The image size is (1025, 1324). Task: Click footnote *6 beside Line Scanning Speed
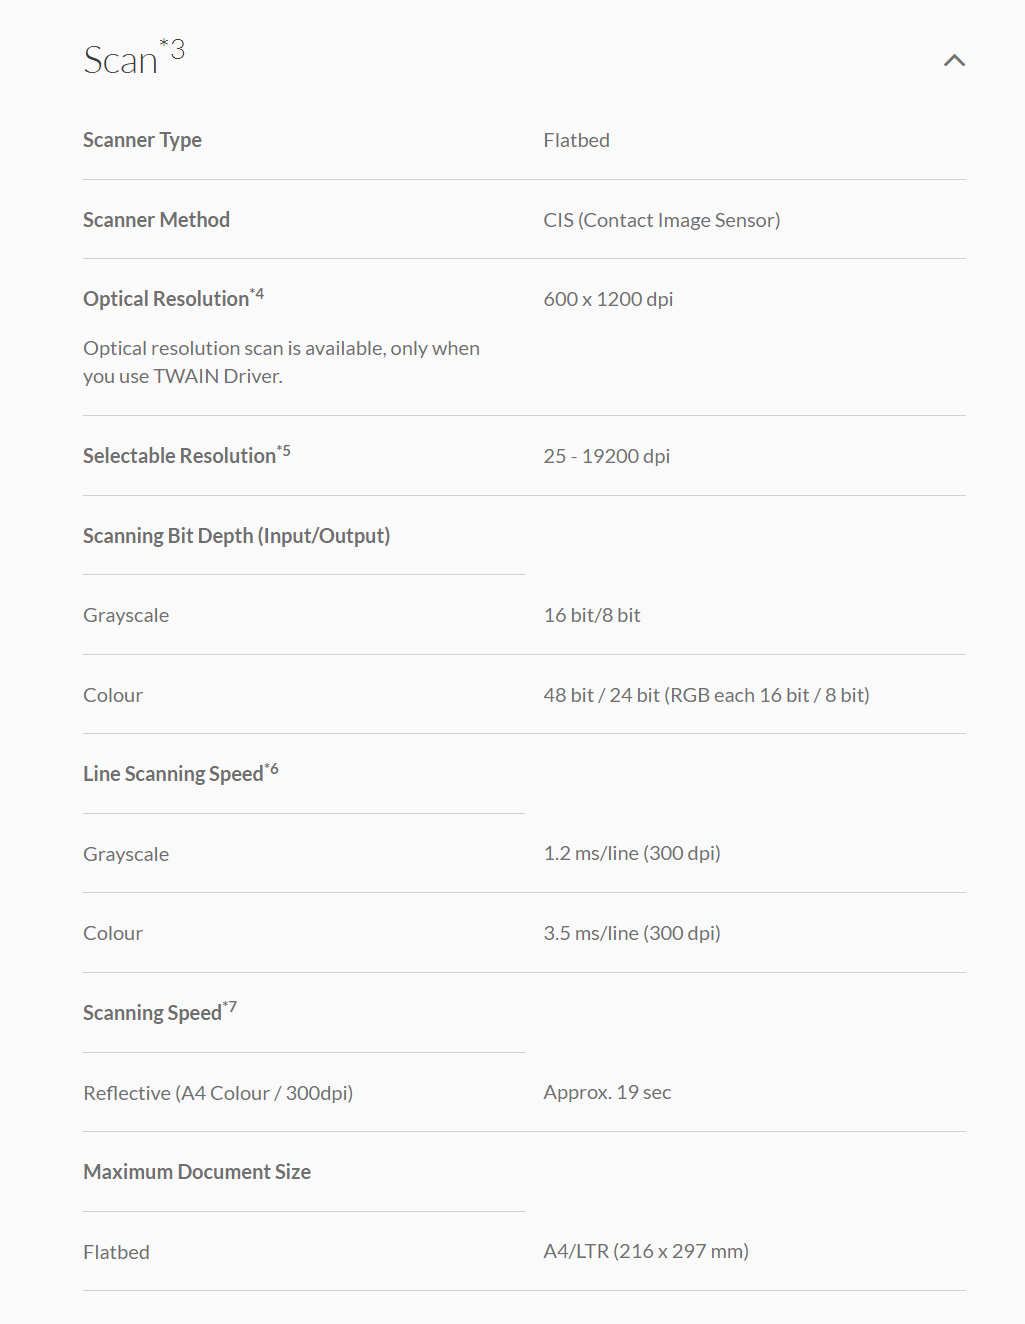[272, 769]
